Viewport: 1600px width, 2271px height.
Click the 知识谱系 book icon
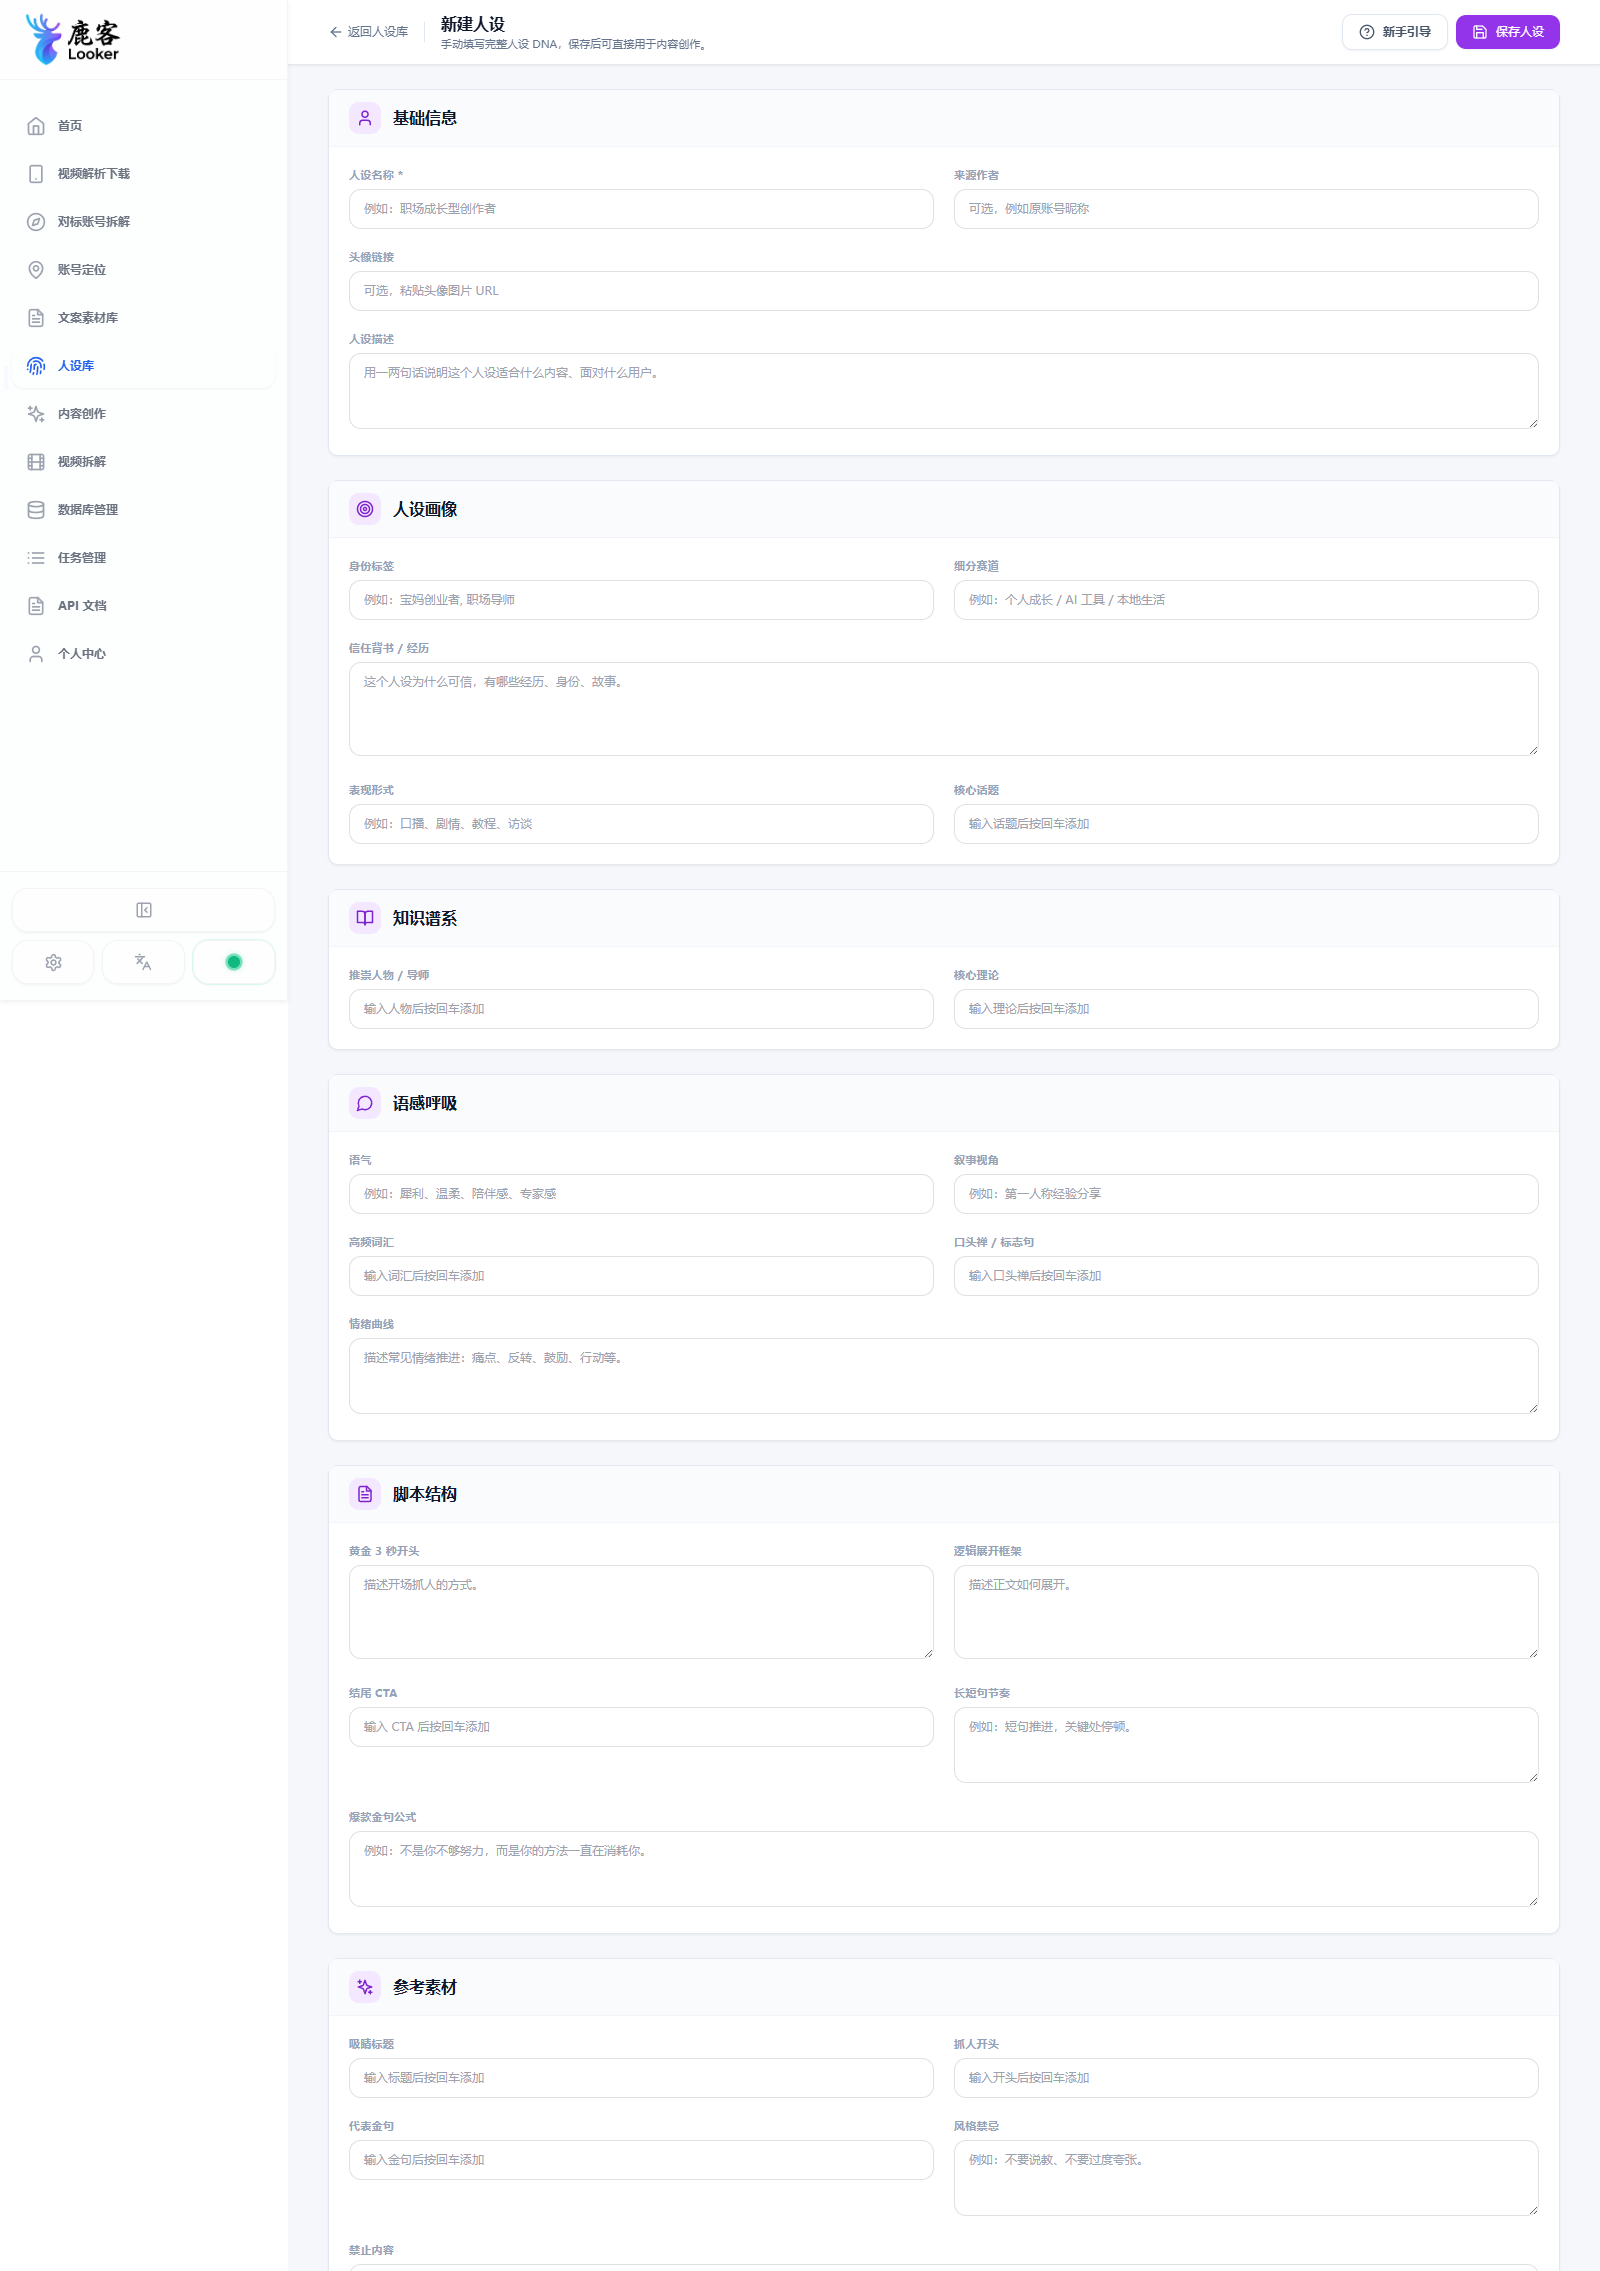365,918
